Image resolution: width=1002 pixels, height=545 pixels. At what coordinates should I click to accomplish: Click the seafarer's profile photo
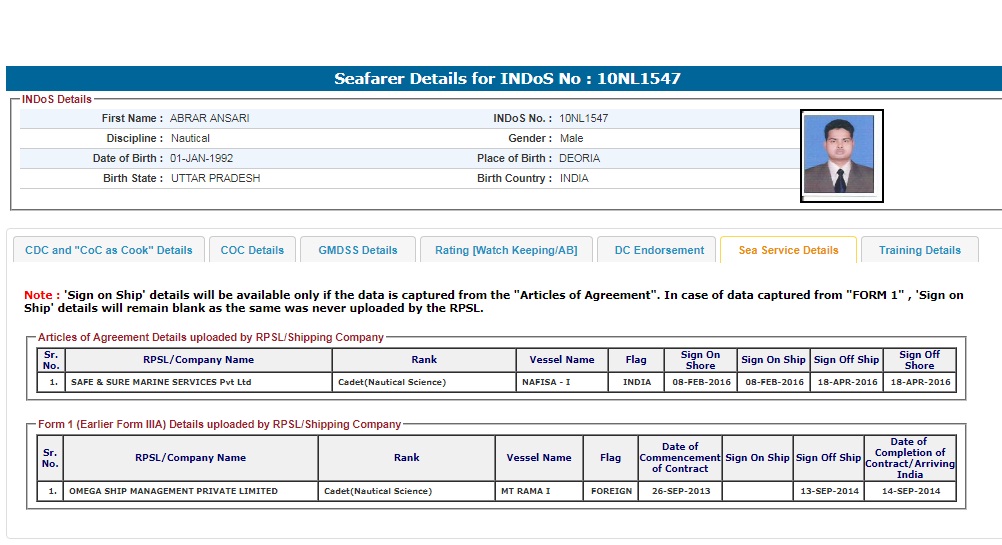pos(841,155)
